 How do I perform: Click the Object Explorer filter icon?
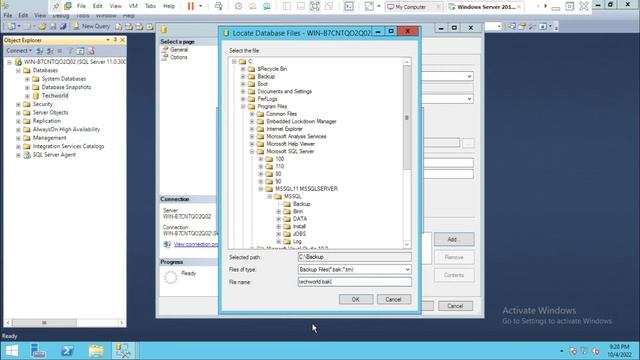[x=70, y=51]
